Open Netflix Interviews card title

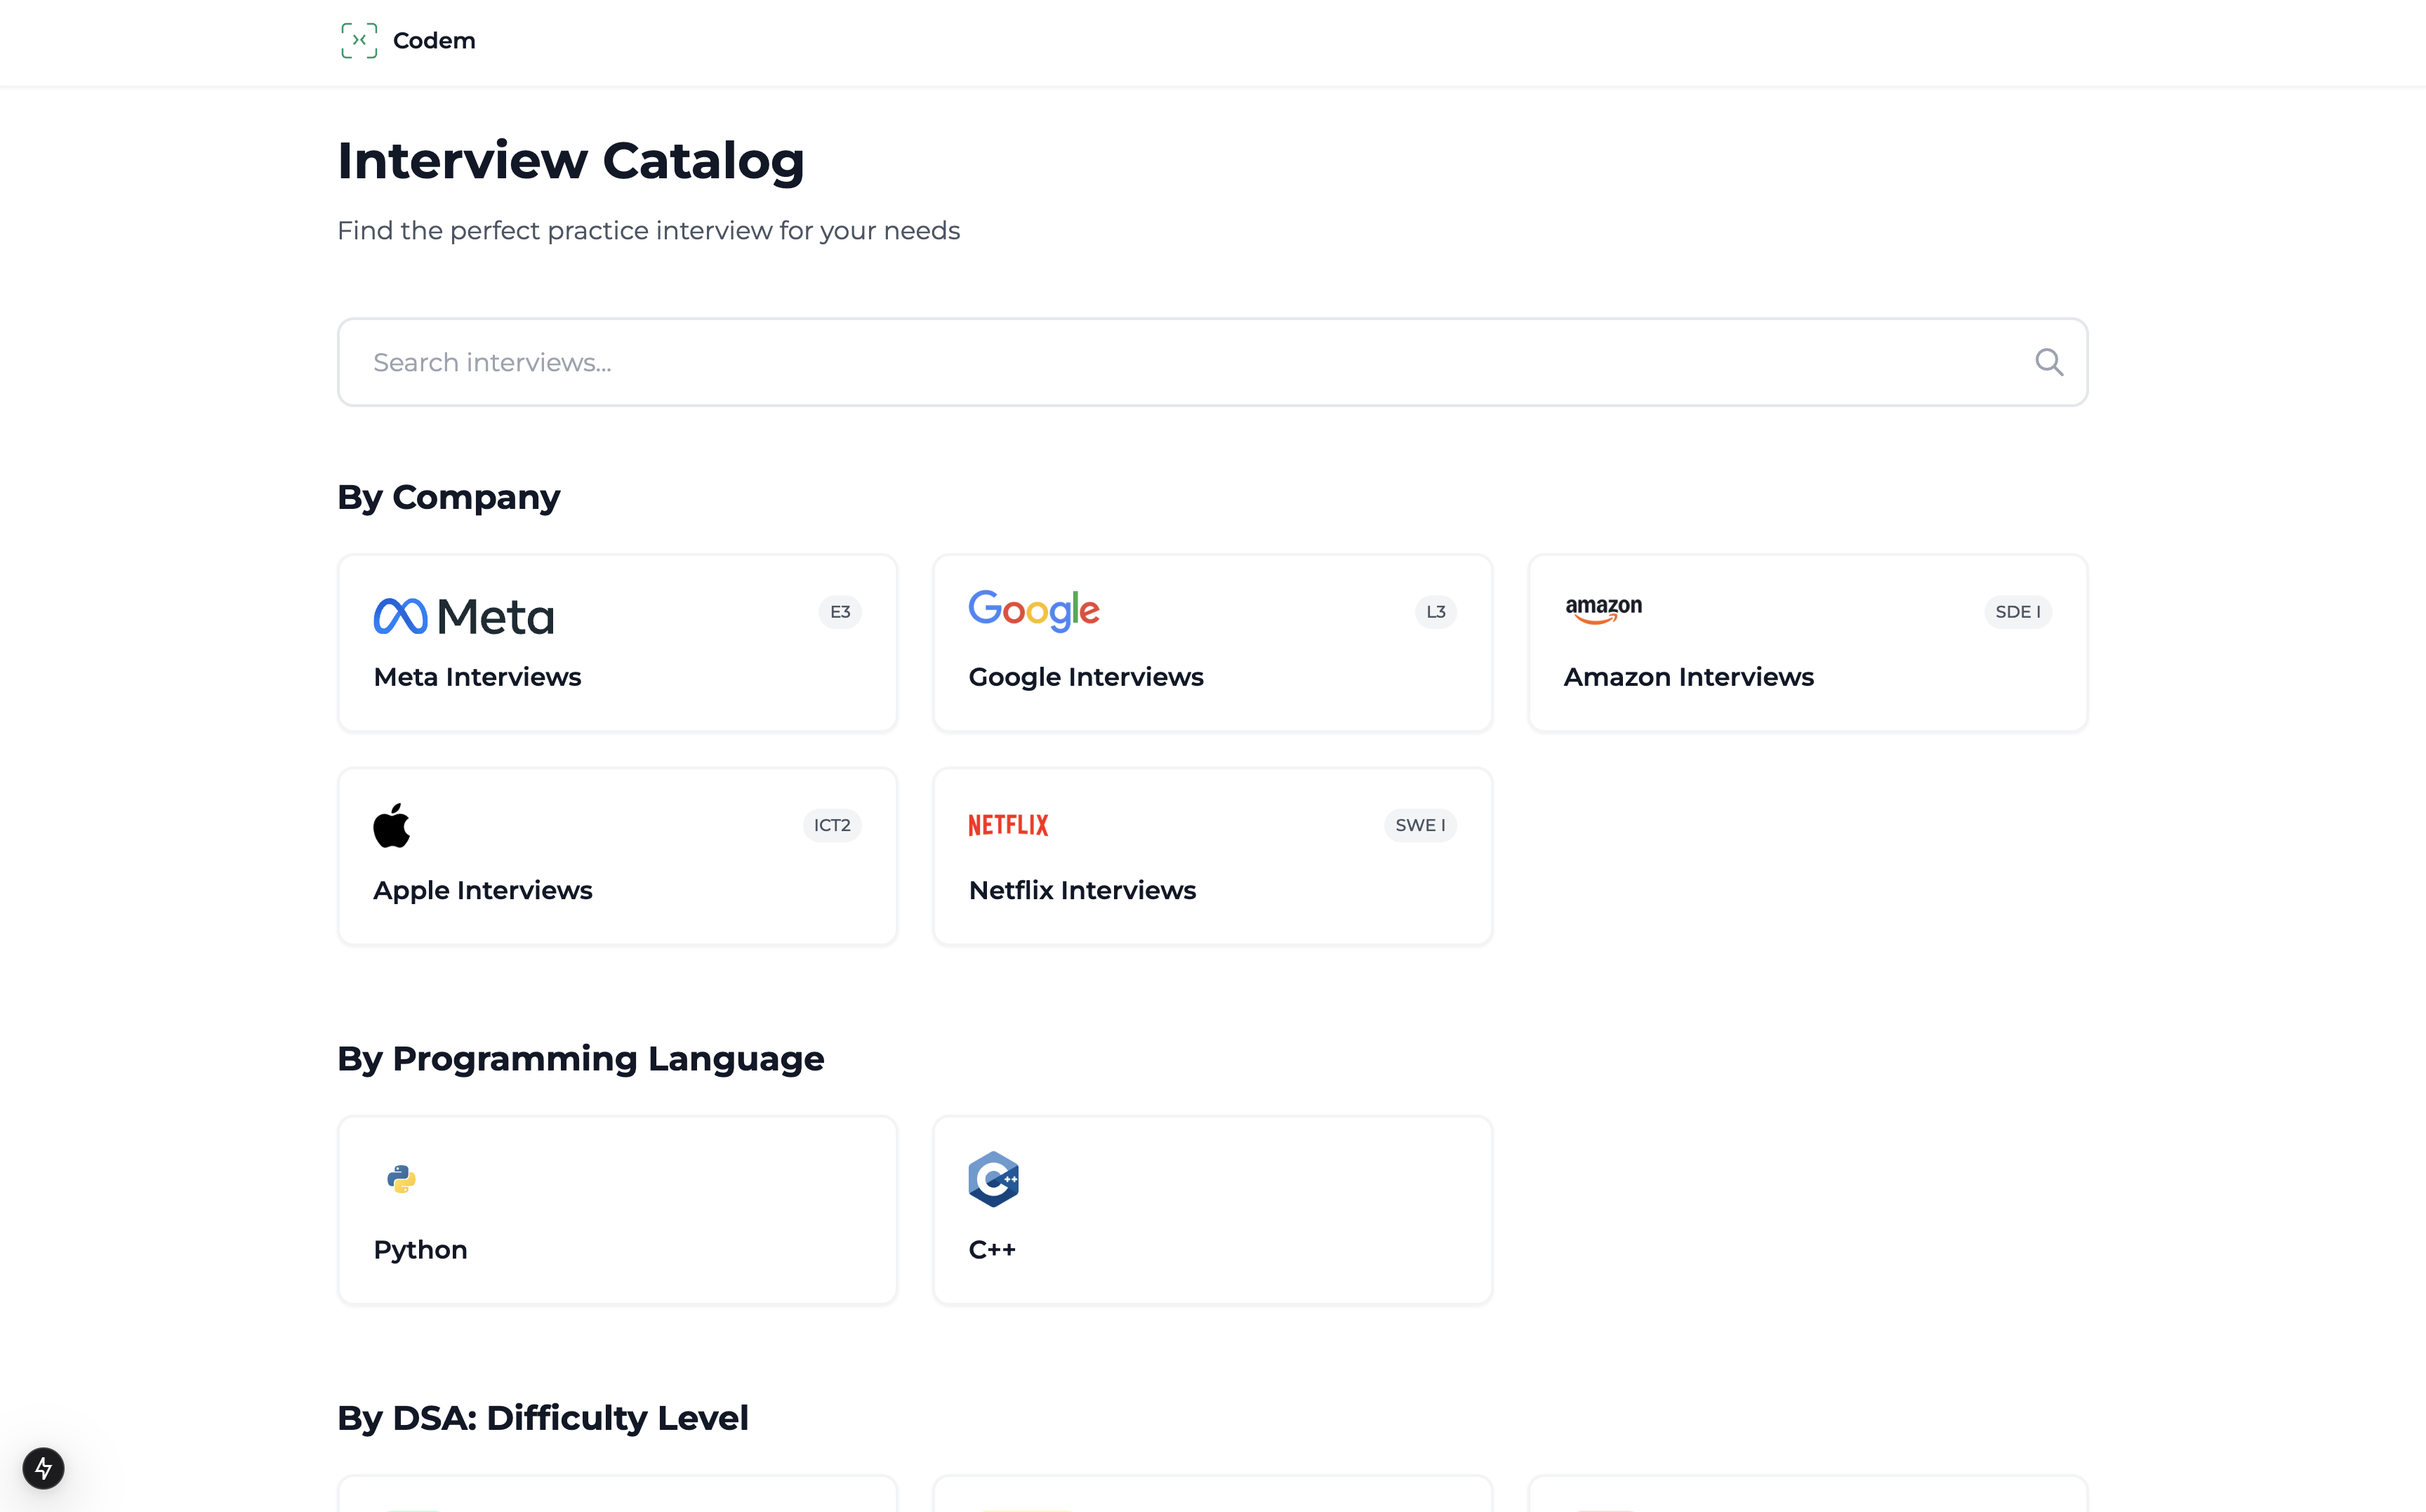1082,890
